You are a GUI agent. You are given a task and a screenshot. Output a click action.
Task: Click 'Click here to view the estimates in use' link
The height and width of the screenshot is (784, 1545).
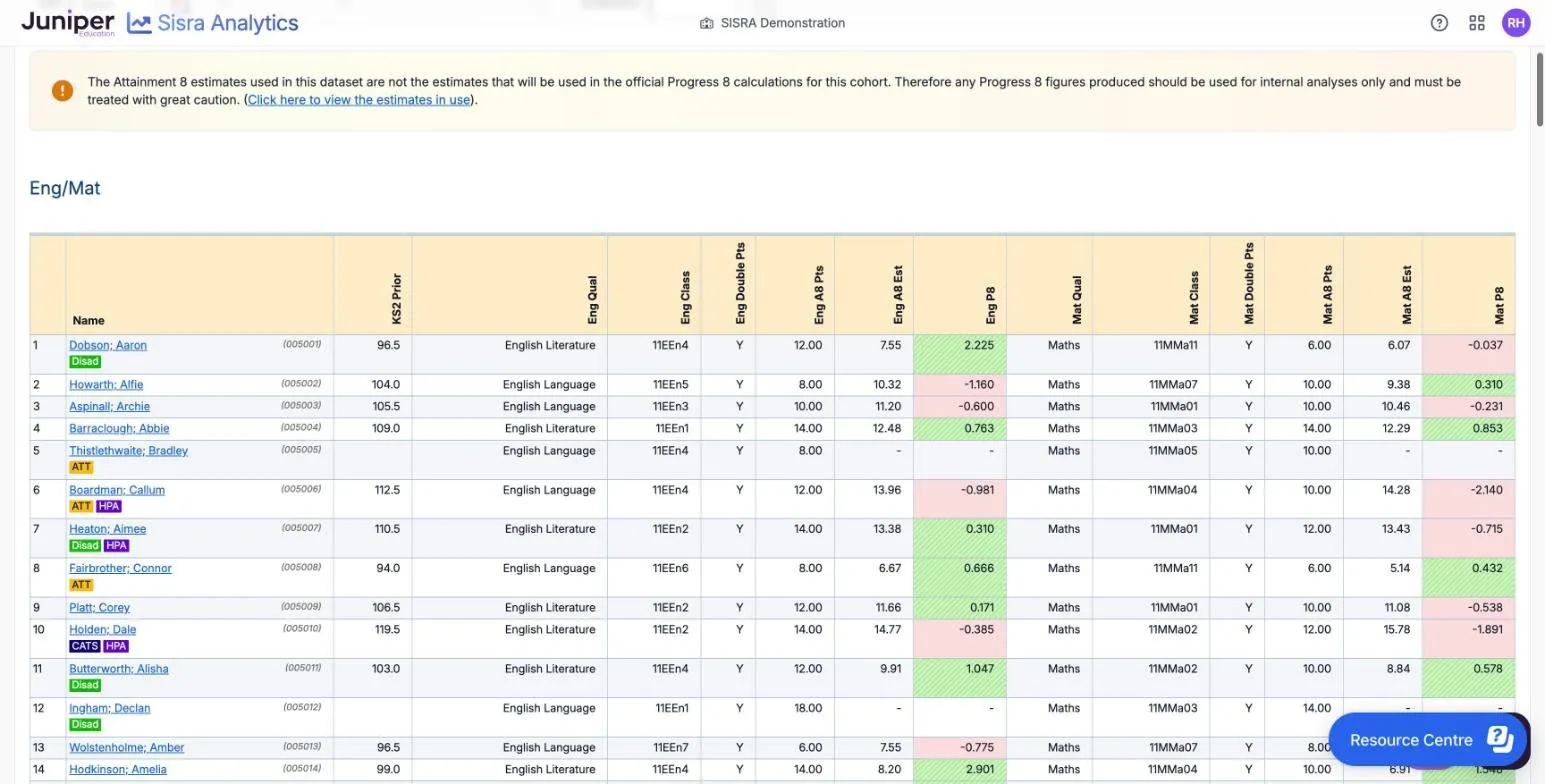coord(359,100)
